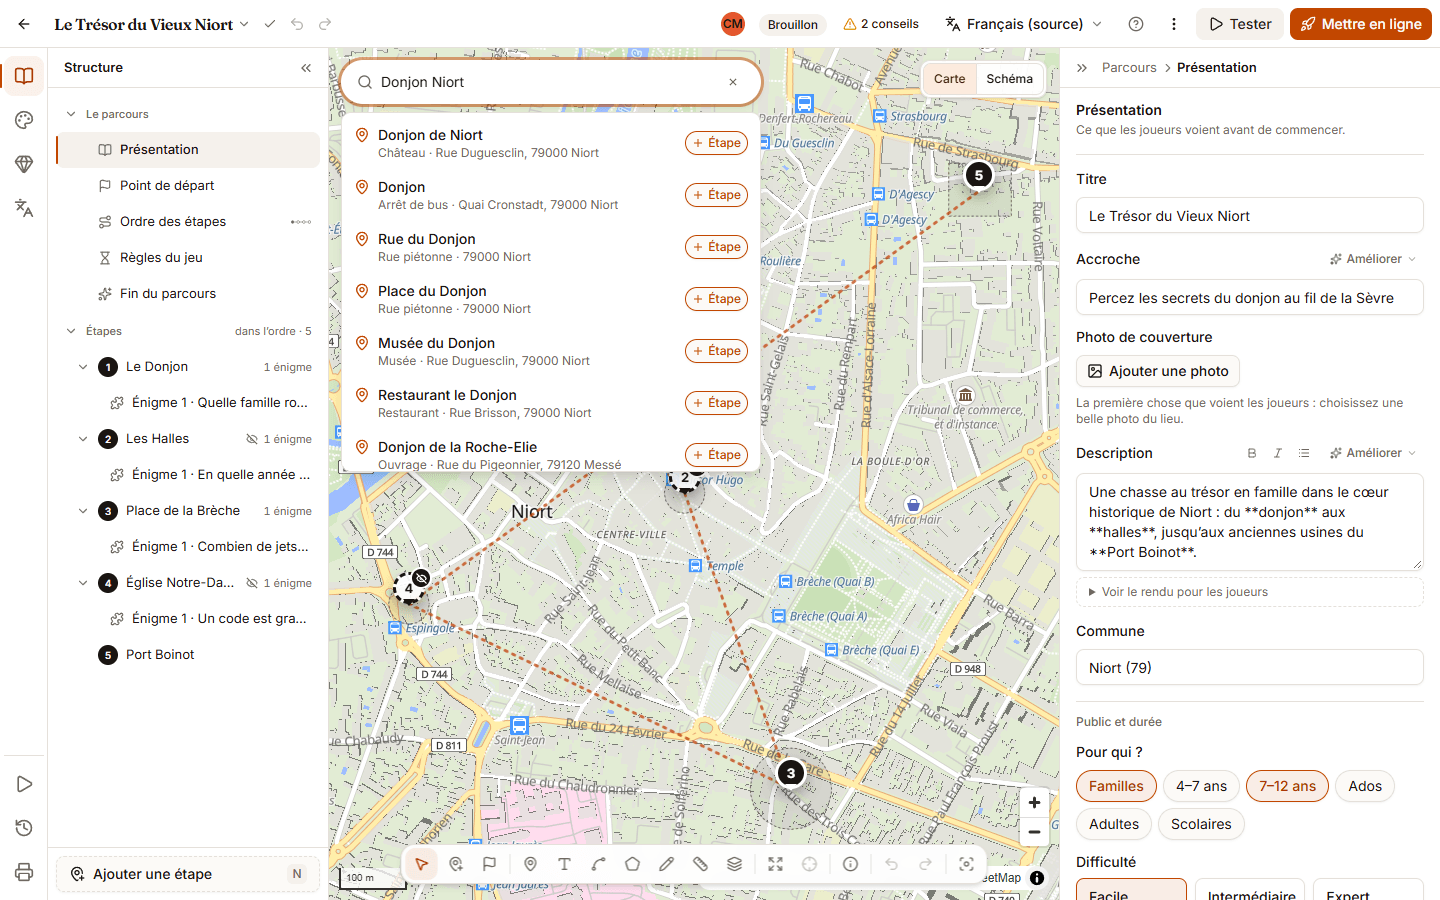Toggle hidden-eye icon on Église Notre-Da... step
The width and height of the screenshot is (1440, 900).
click(x=252, y=583)
